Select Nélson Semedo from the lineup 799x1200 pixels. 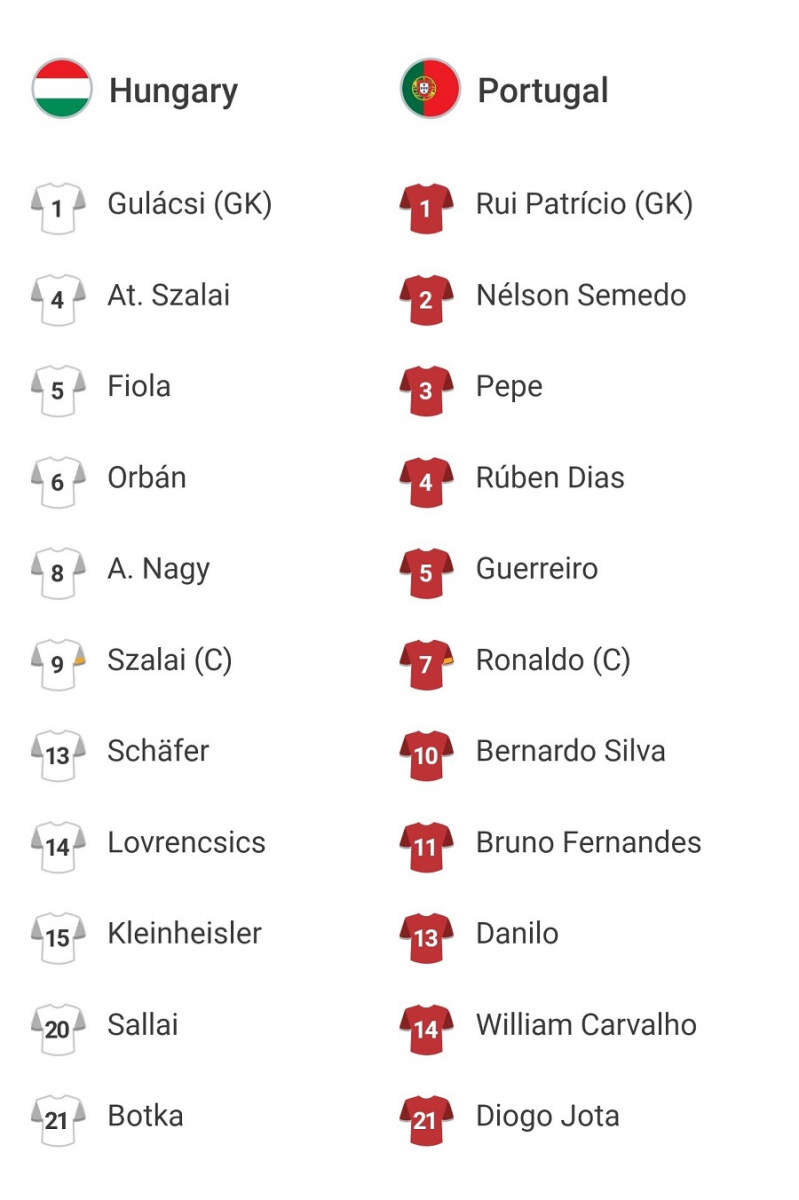[x=581, y=295]
